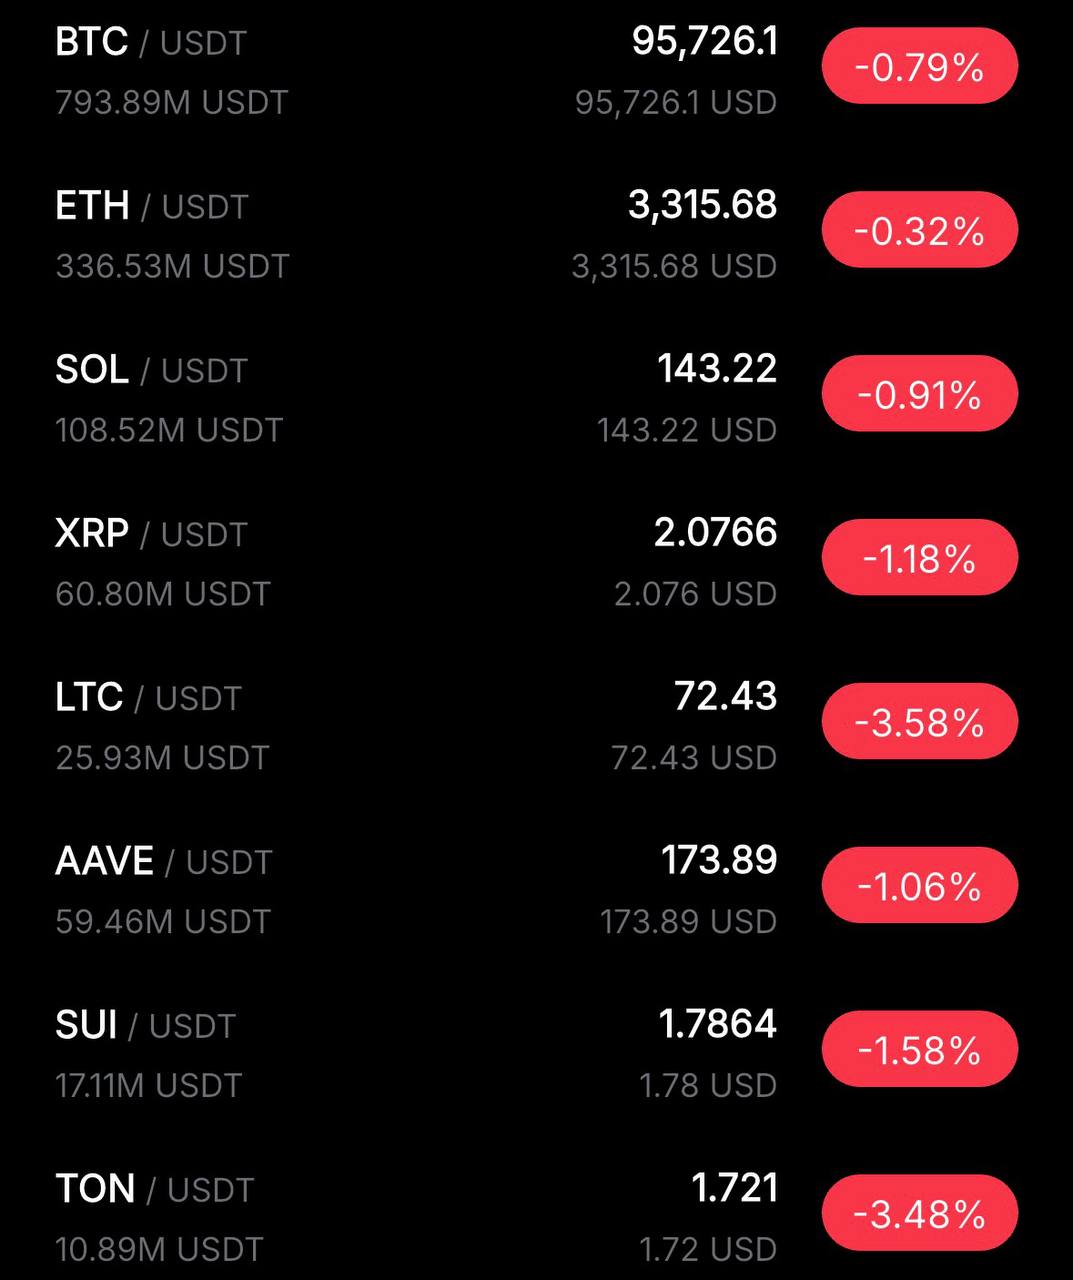This screenshot has width=1073, height=1280.
Task: Tap the SUI price 1.7864
Action: pos(717,1024)
